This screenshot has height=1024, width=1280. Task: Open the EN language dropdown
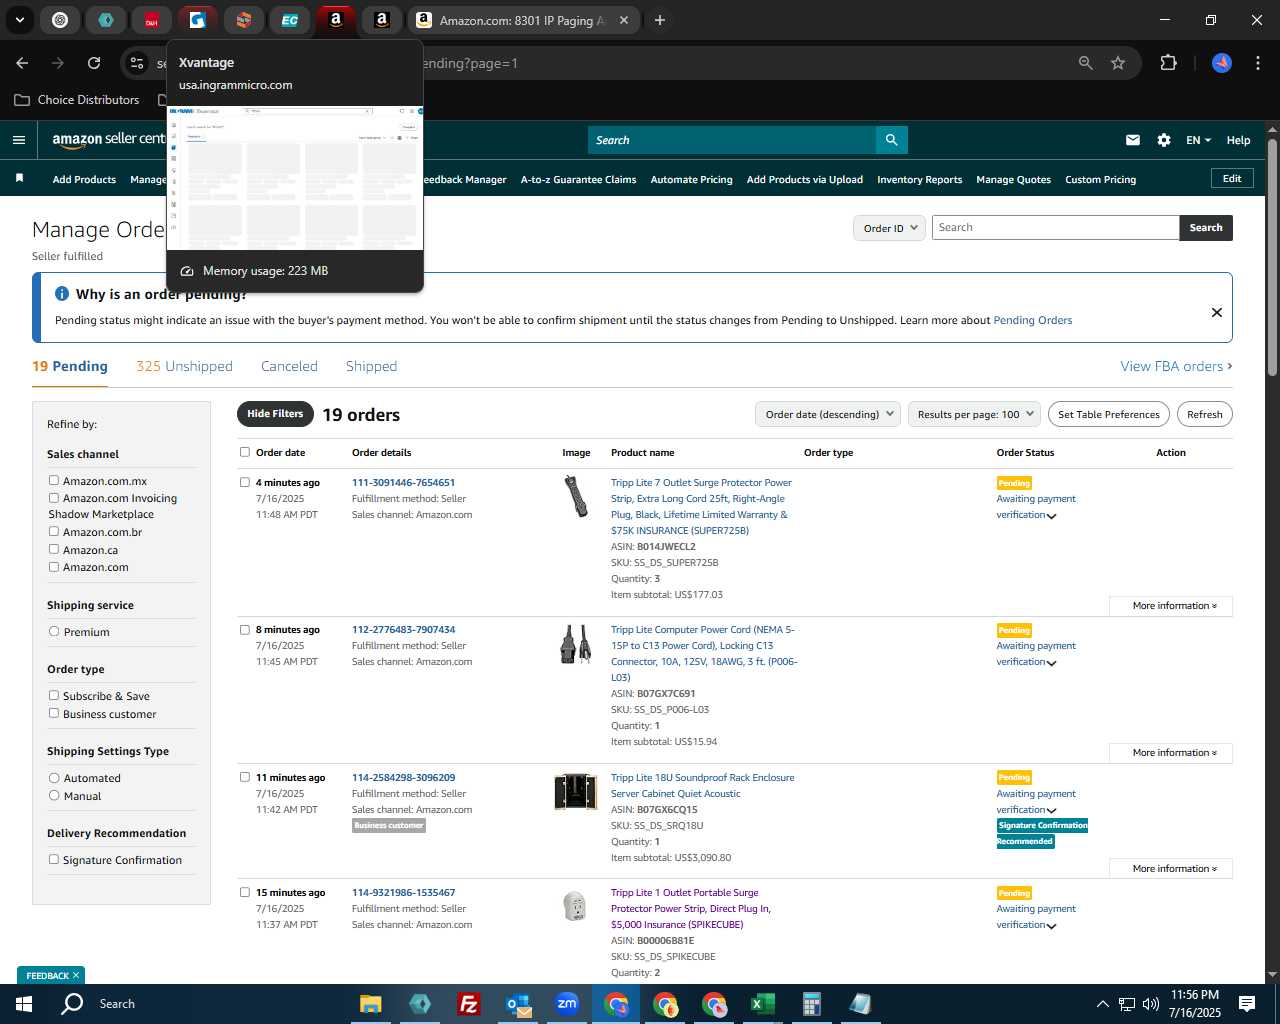click(1198, 140)
